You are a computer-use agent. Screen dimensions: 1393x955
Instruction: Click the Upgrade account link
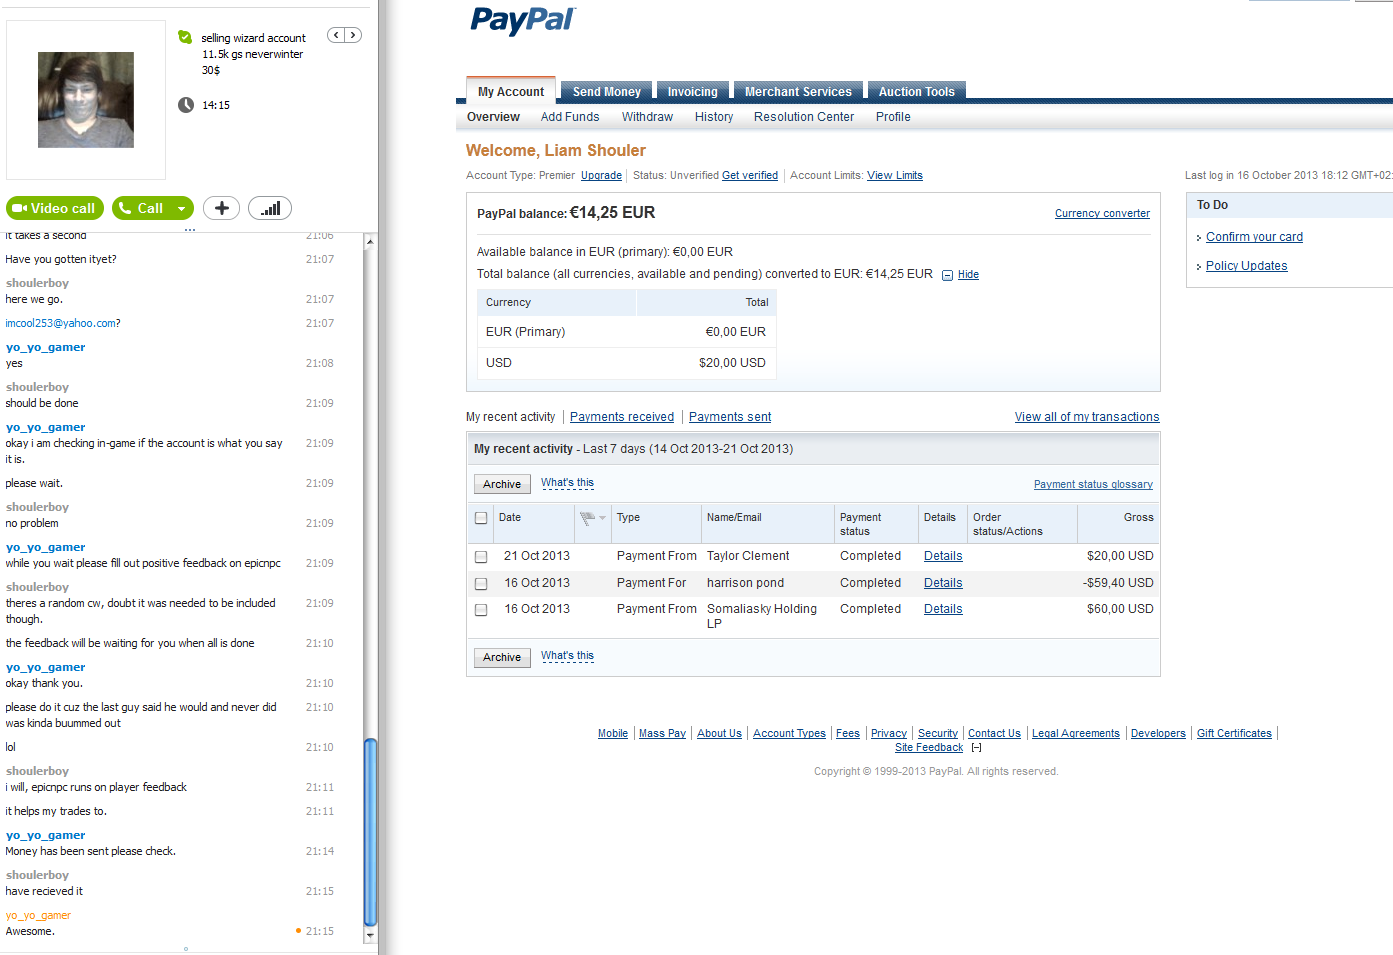pyautogui.click(x=601, y=175)
